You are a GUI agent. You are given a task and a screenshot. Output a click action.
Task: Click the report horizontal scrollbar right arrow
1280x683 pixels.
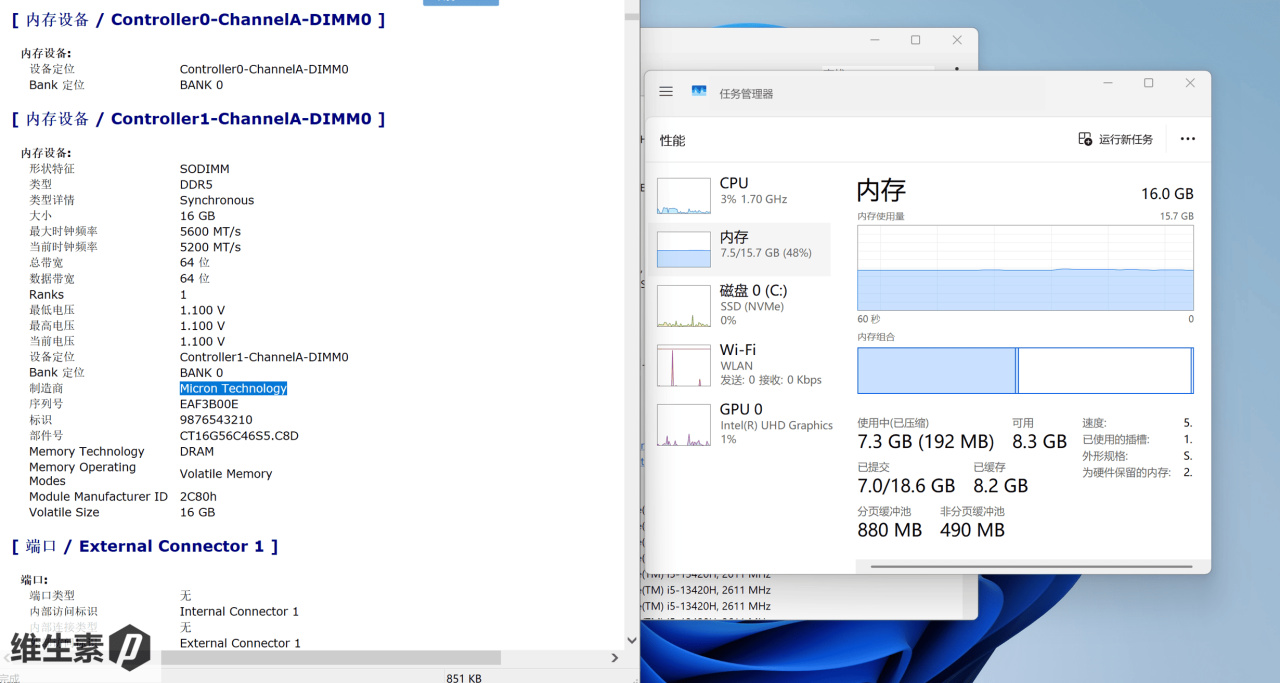point(615,658)
